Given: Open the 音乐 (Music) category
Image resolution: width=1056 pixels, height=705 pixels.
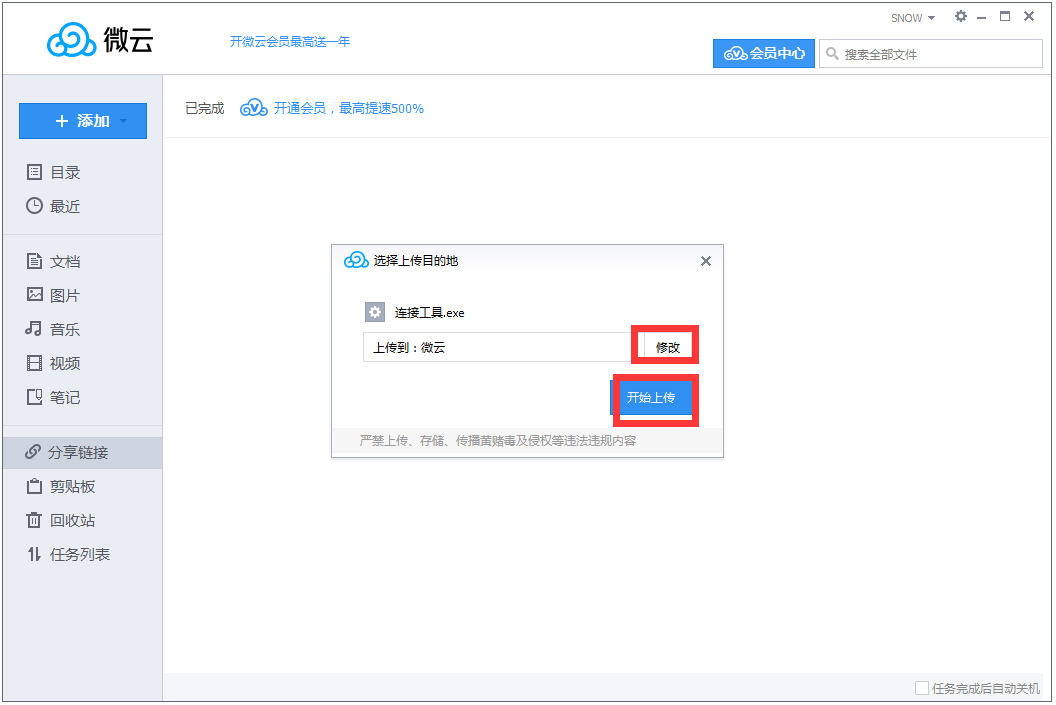Looking at the screenshot, I should coord(62,329).
